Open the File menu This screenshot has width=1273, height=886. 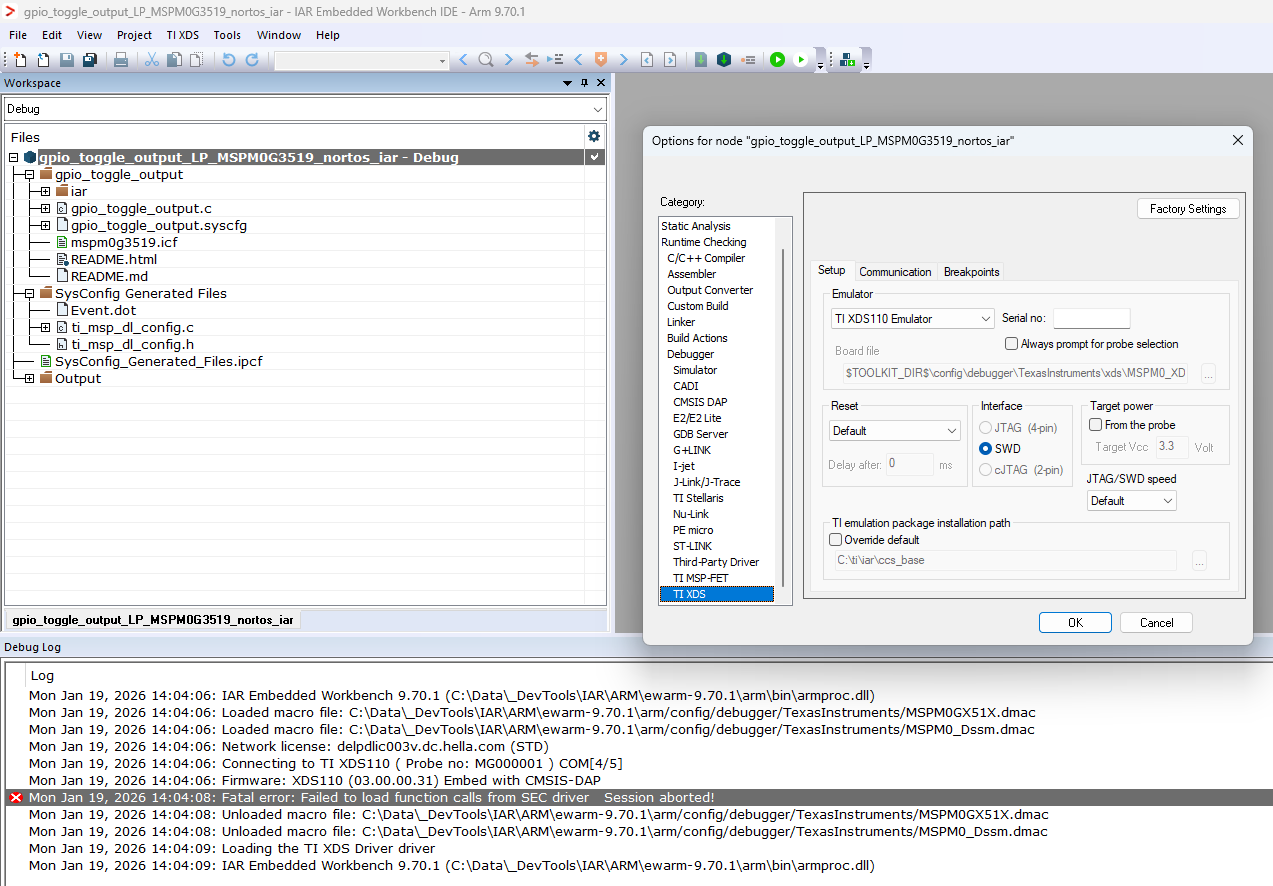(x=18, y=35)
